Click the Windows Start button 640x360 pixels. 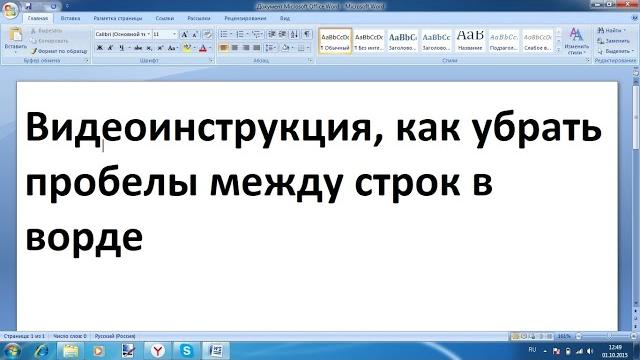(x=11, y=351)
